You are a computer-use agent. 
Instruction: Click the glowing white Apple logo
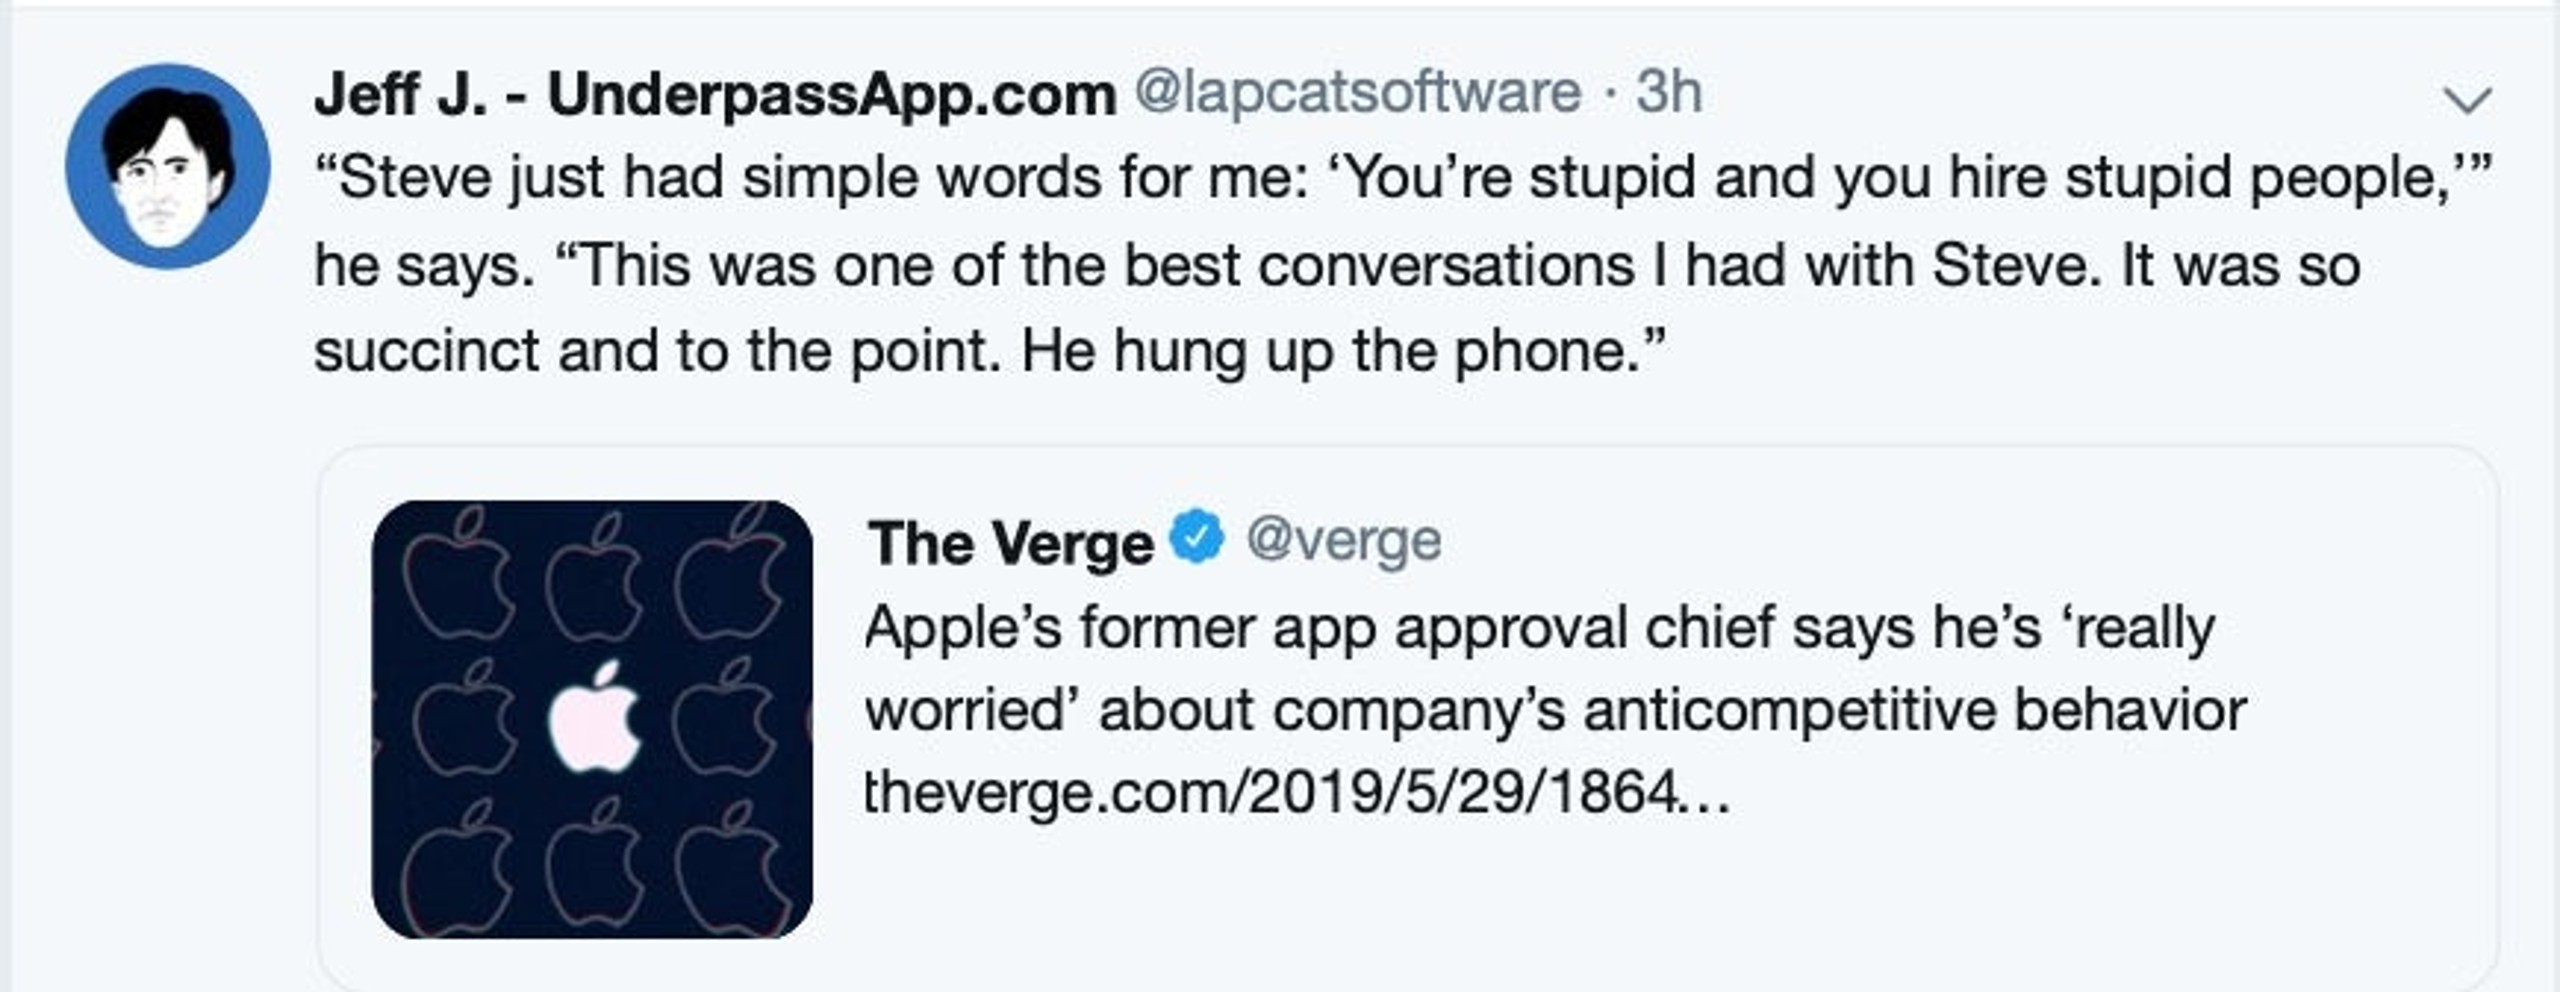[x=593, y=717]
